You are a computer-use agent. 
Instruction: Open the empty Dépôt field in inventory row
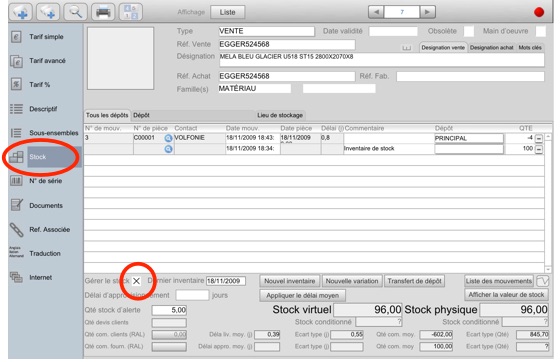pyautogui.click(x=469, y=149)
